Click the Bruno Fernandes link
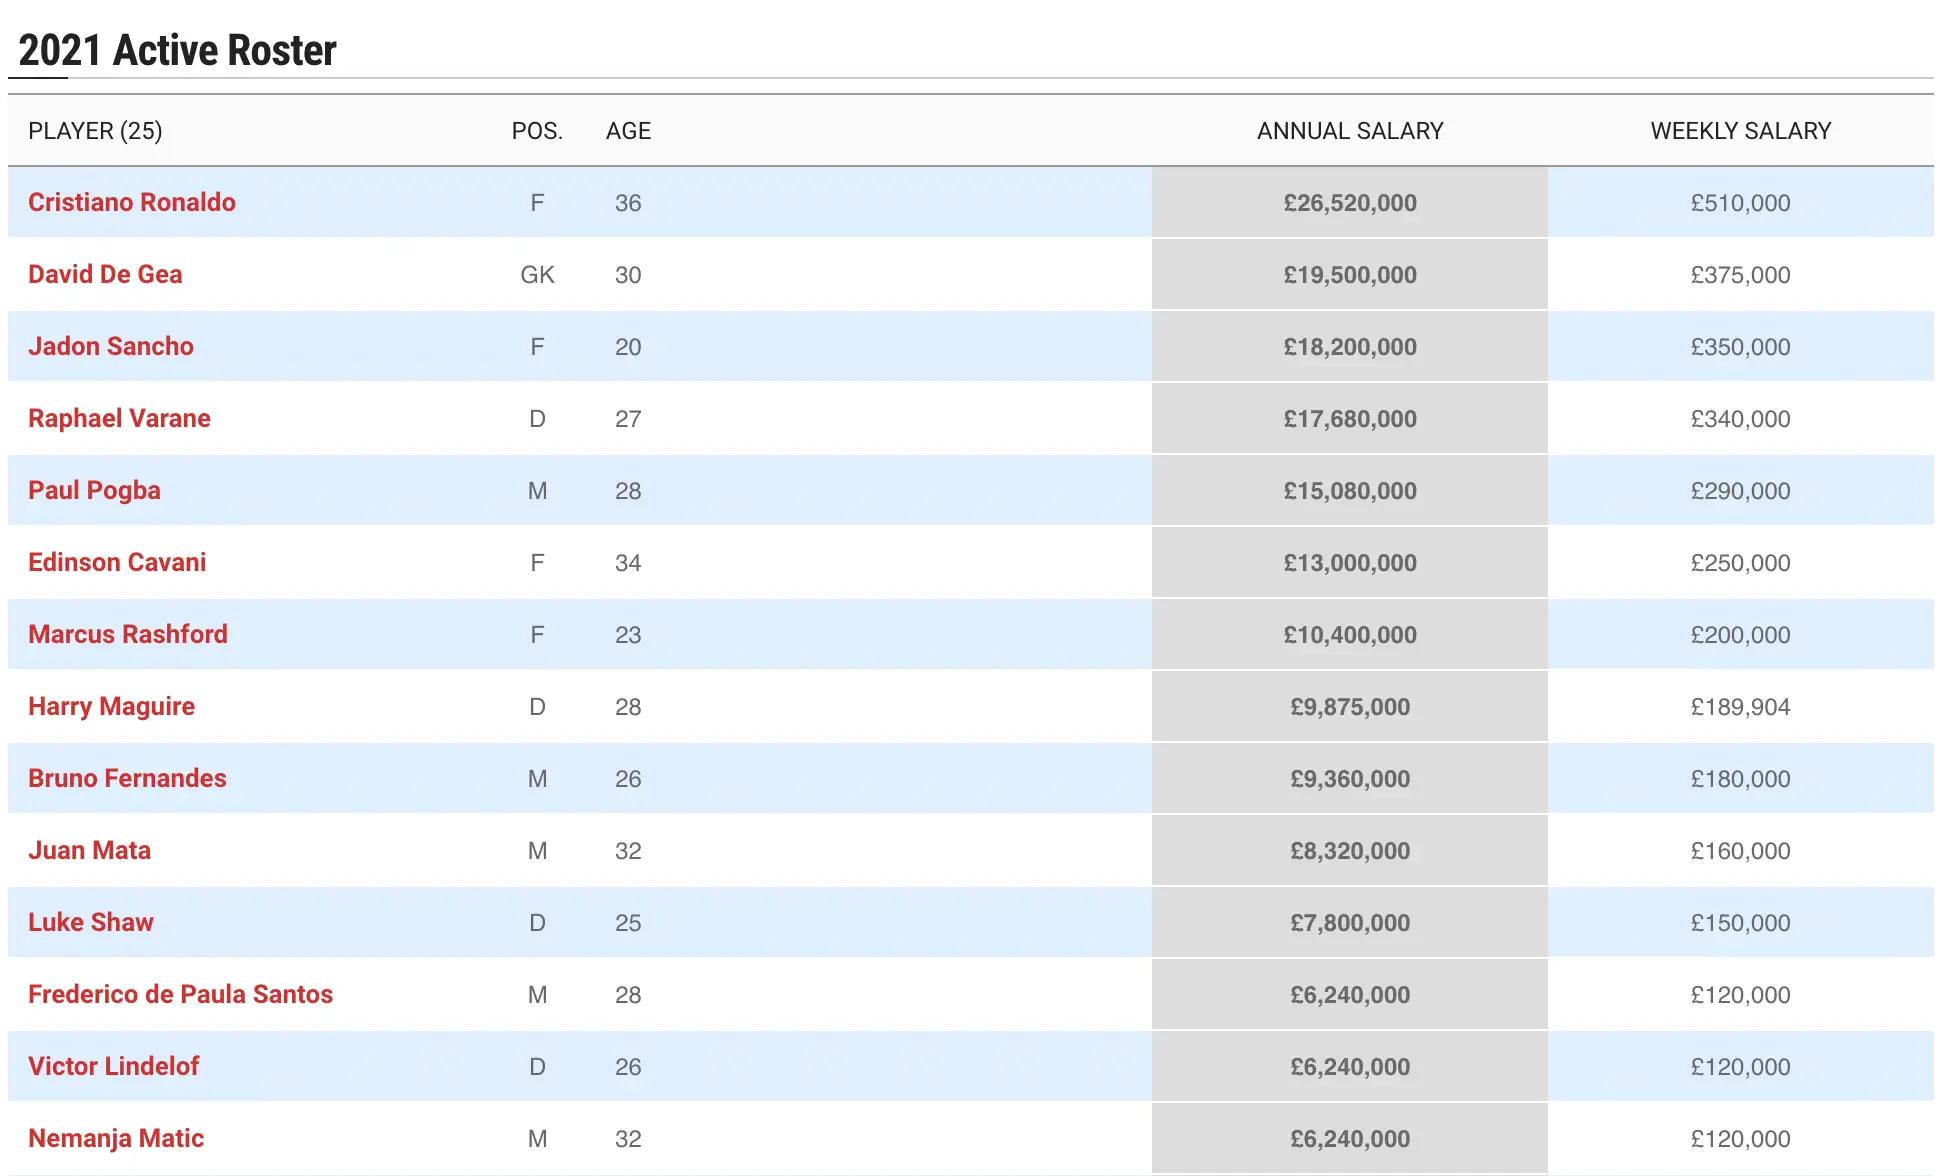 click(127, 778)
